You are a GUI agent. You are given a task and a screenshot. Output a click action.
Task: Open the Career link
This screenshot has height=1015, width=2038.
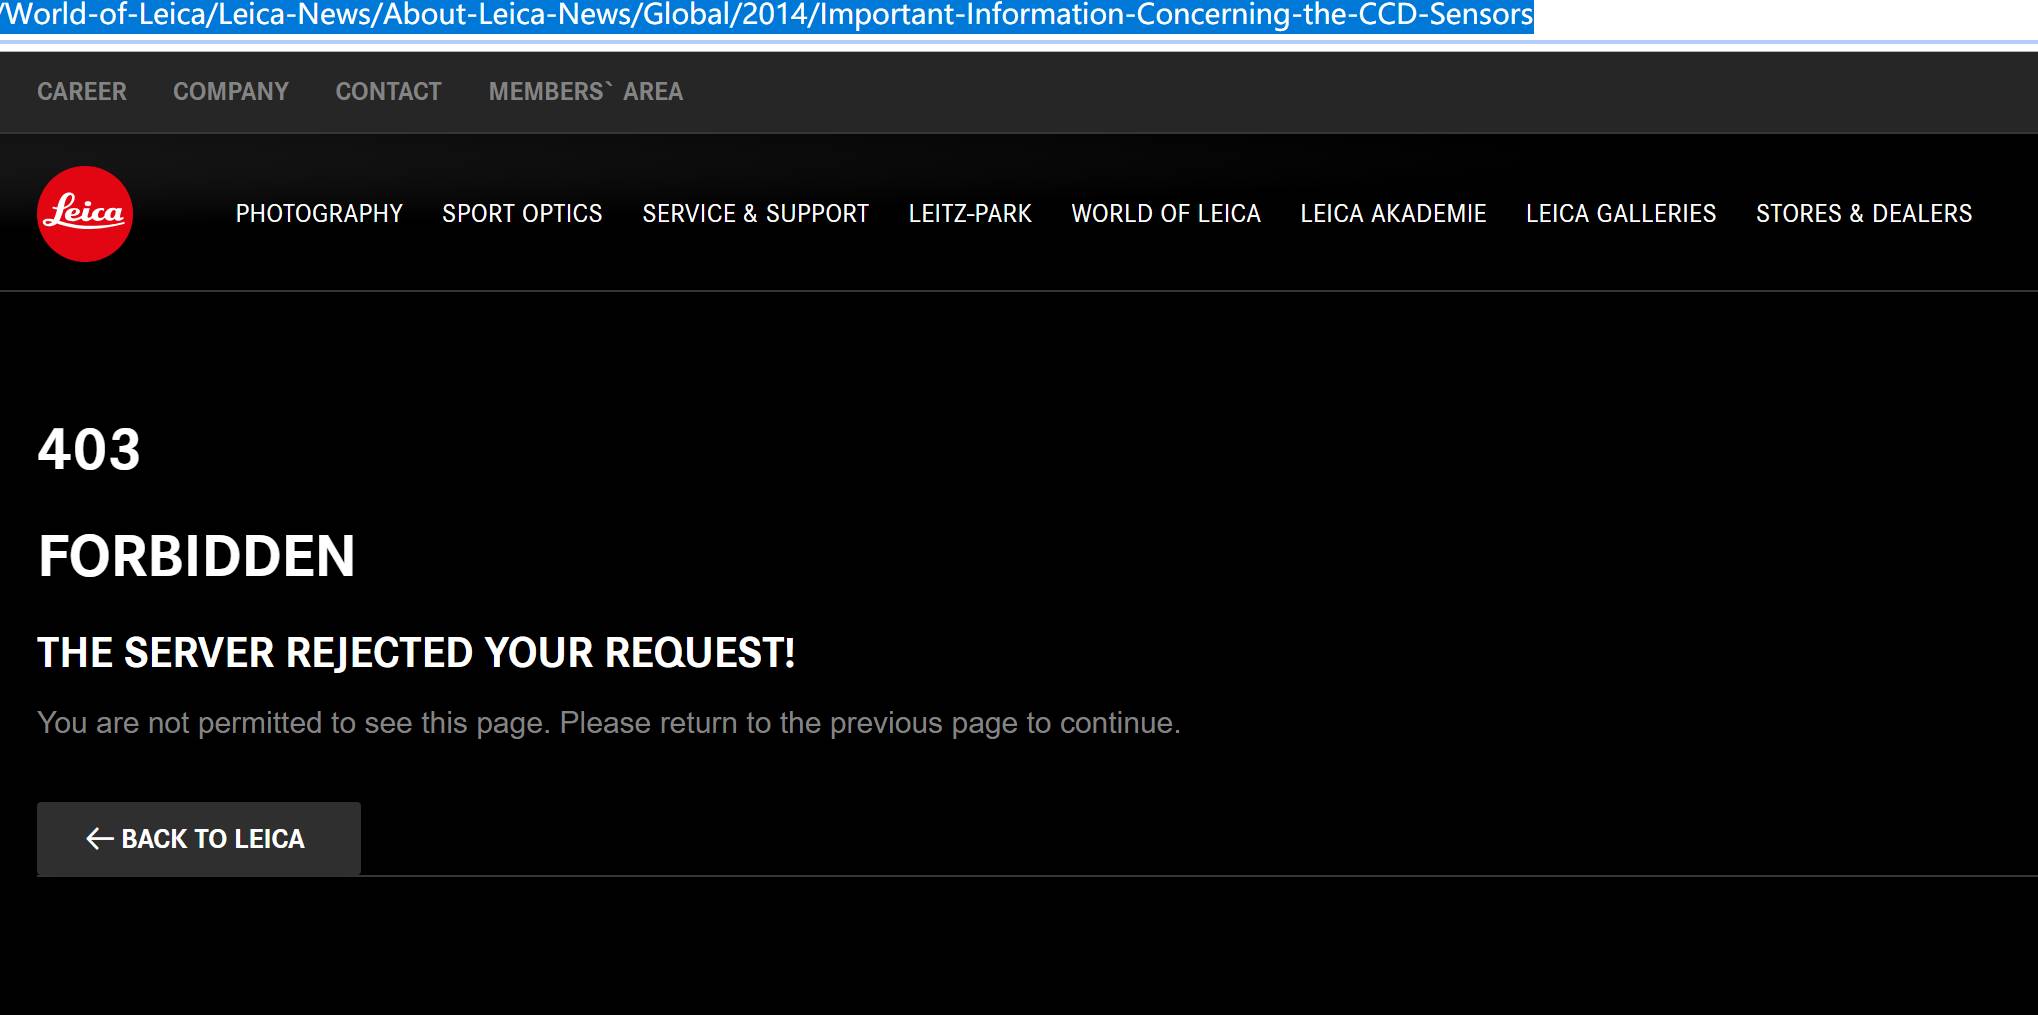82,92
